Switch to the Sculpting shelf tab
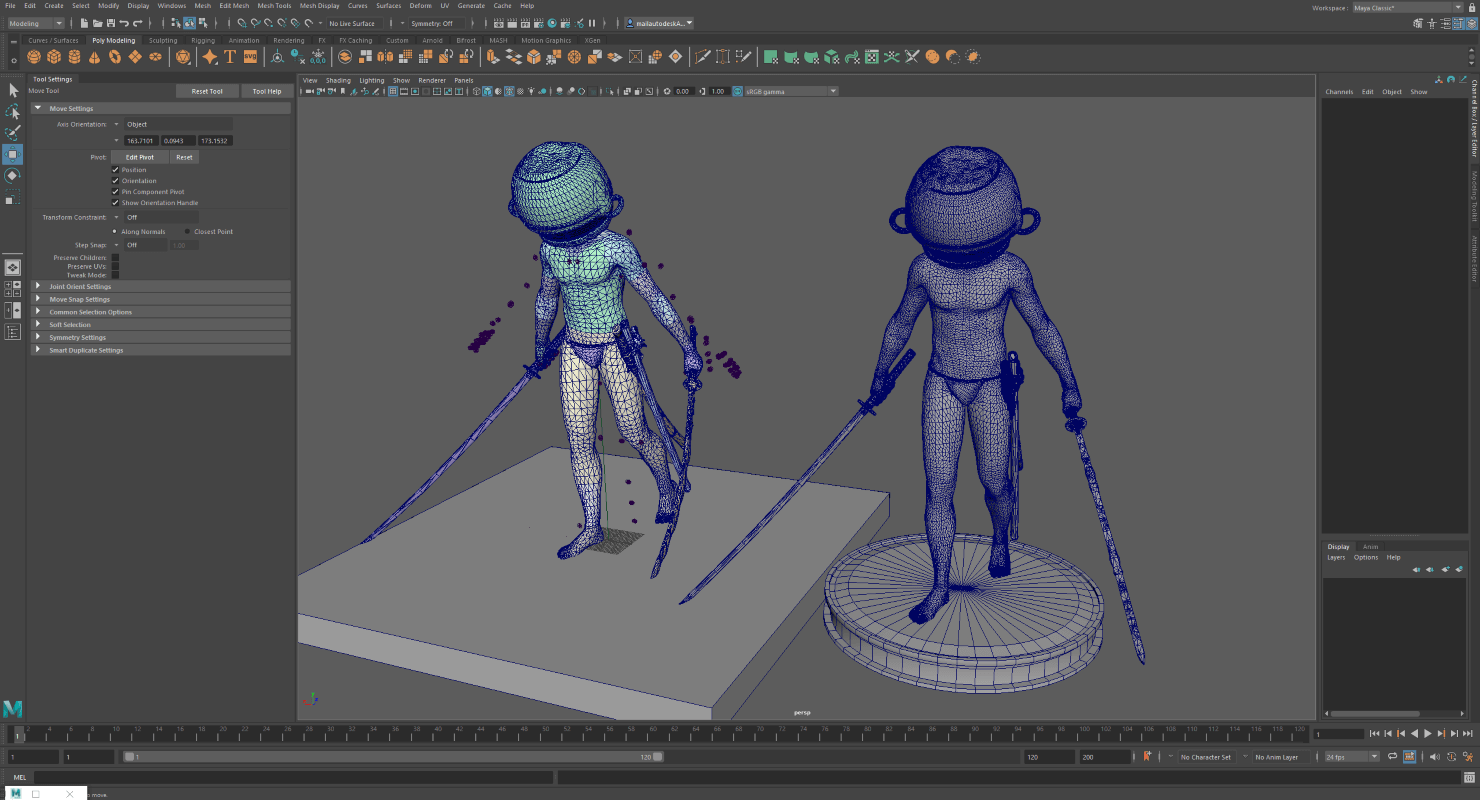Image resolution: width=1480 pixels, height=800 pixels. click(x=163, y=40)
